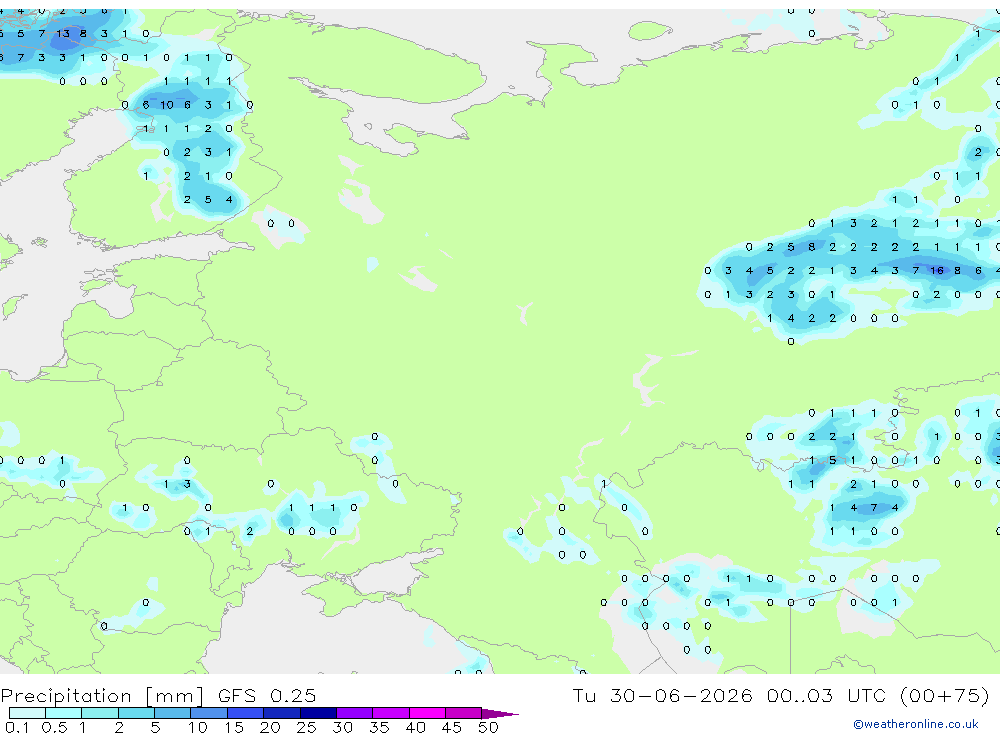Select the 15–20 mm legend swatch
The height and width of the screenshot is (733, 1000).
(x=245, y=713)
